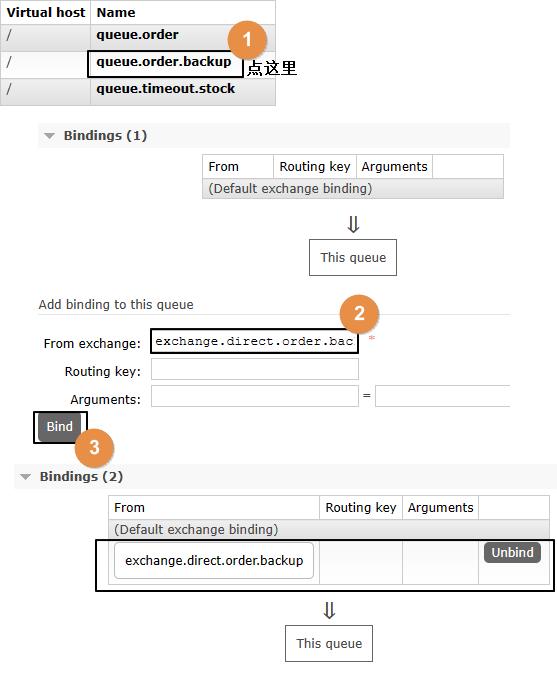Click the Unbind button
557x673 pixels.
(x=512, y=552)
